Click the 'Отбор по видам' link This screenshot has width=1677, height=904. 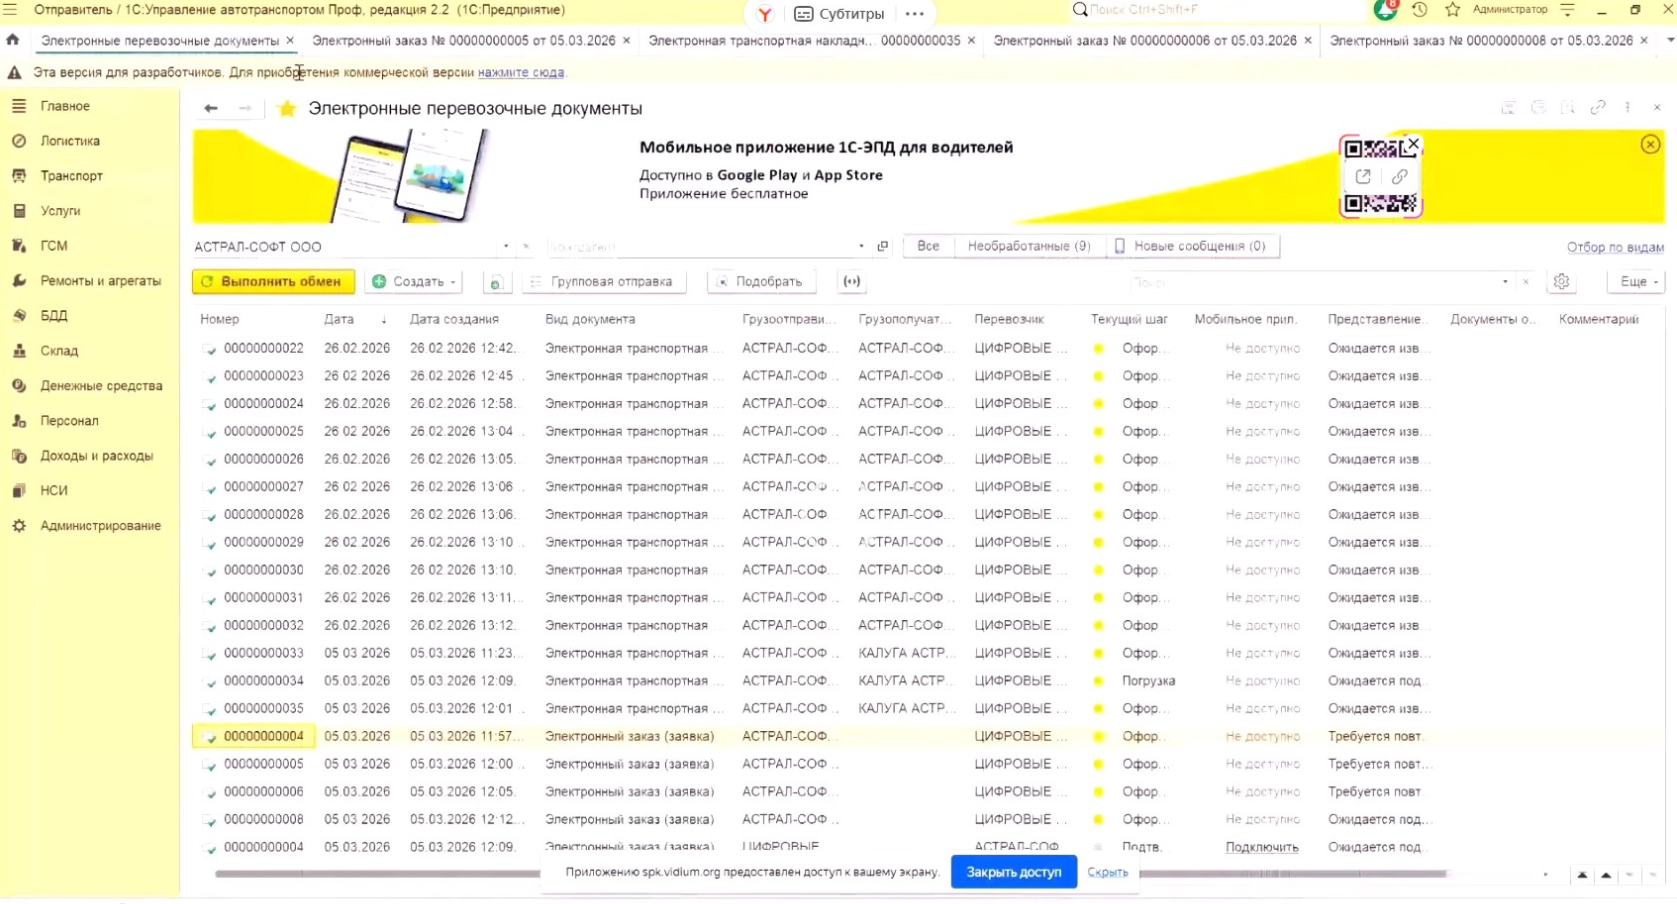(x=1614, y=247)
